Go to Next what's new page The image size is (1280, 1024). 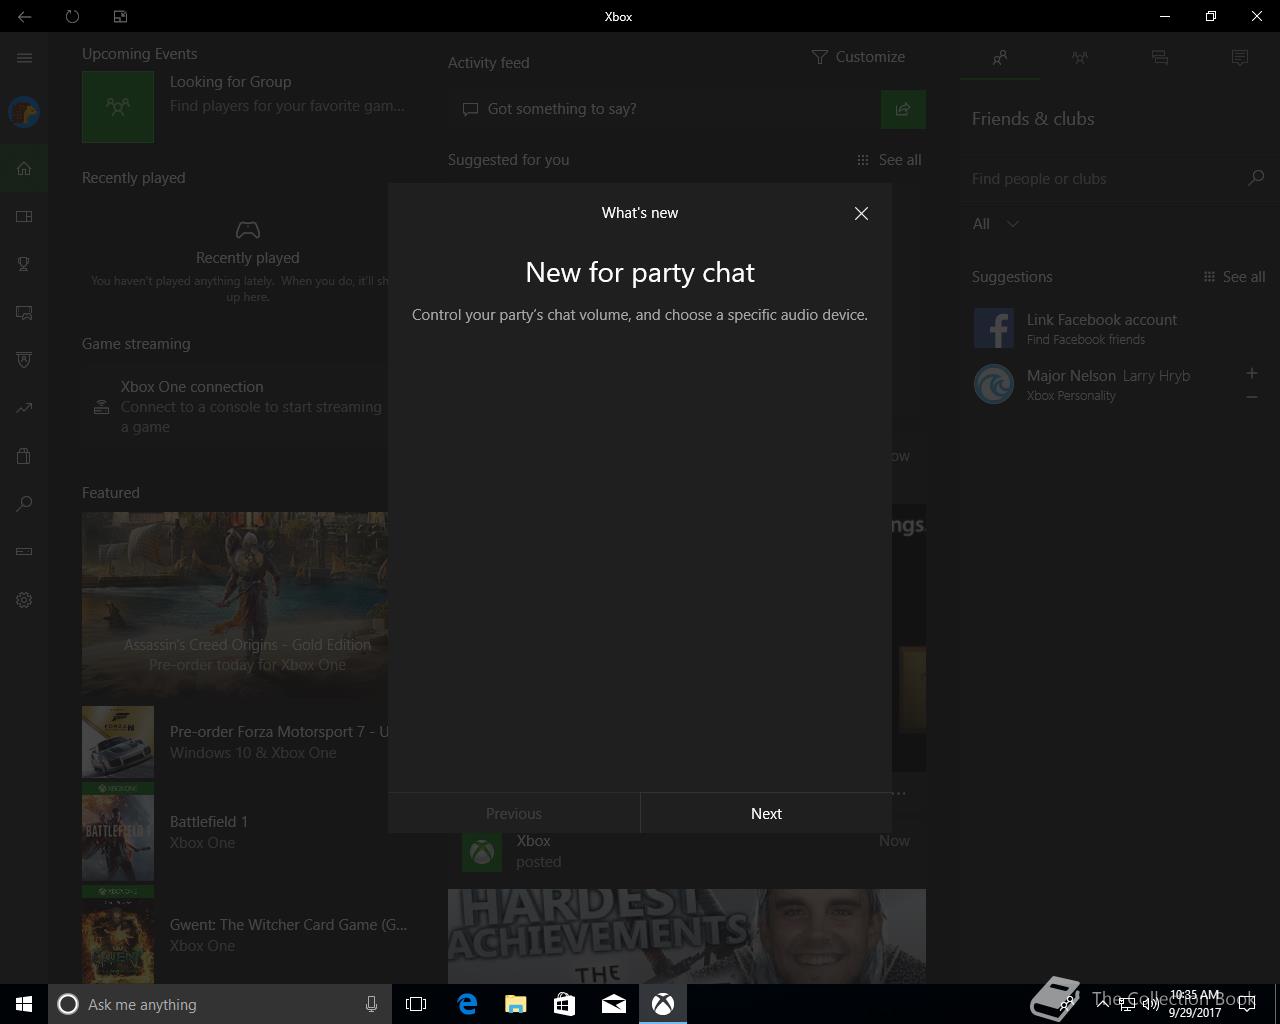pos(766,813)
